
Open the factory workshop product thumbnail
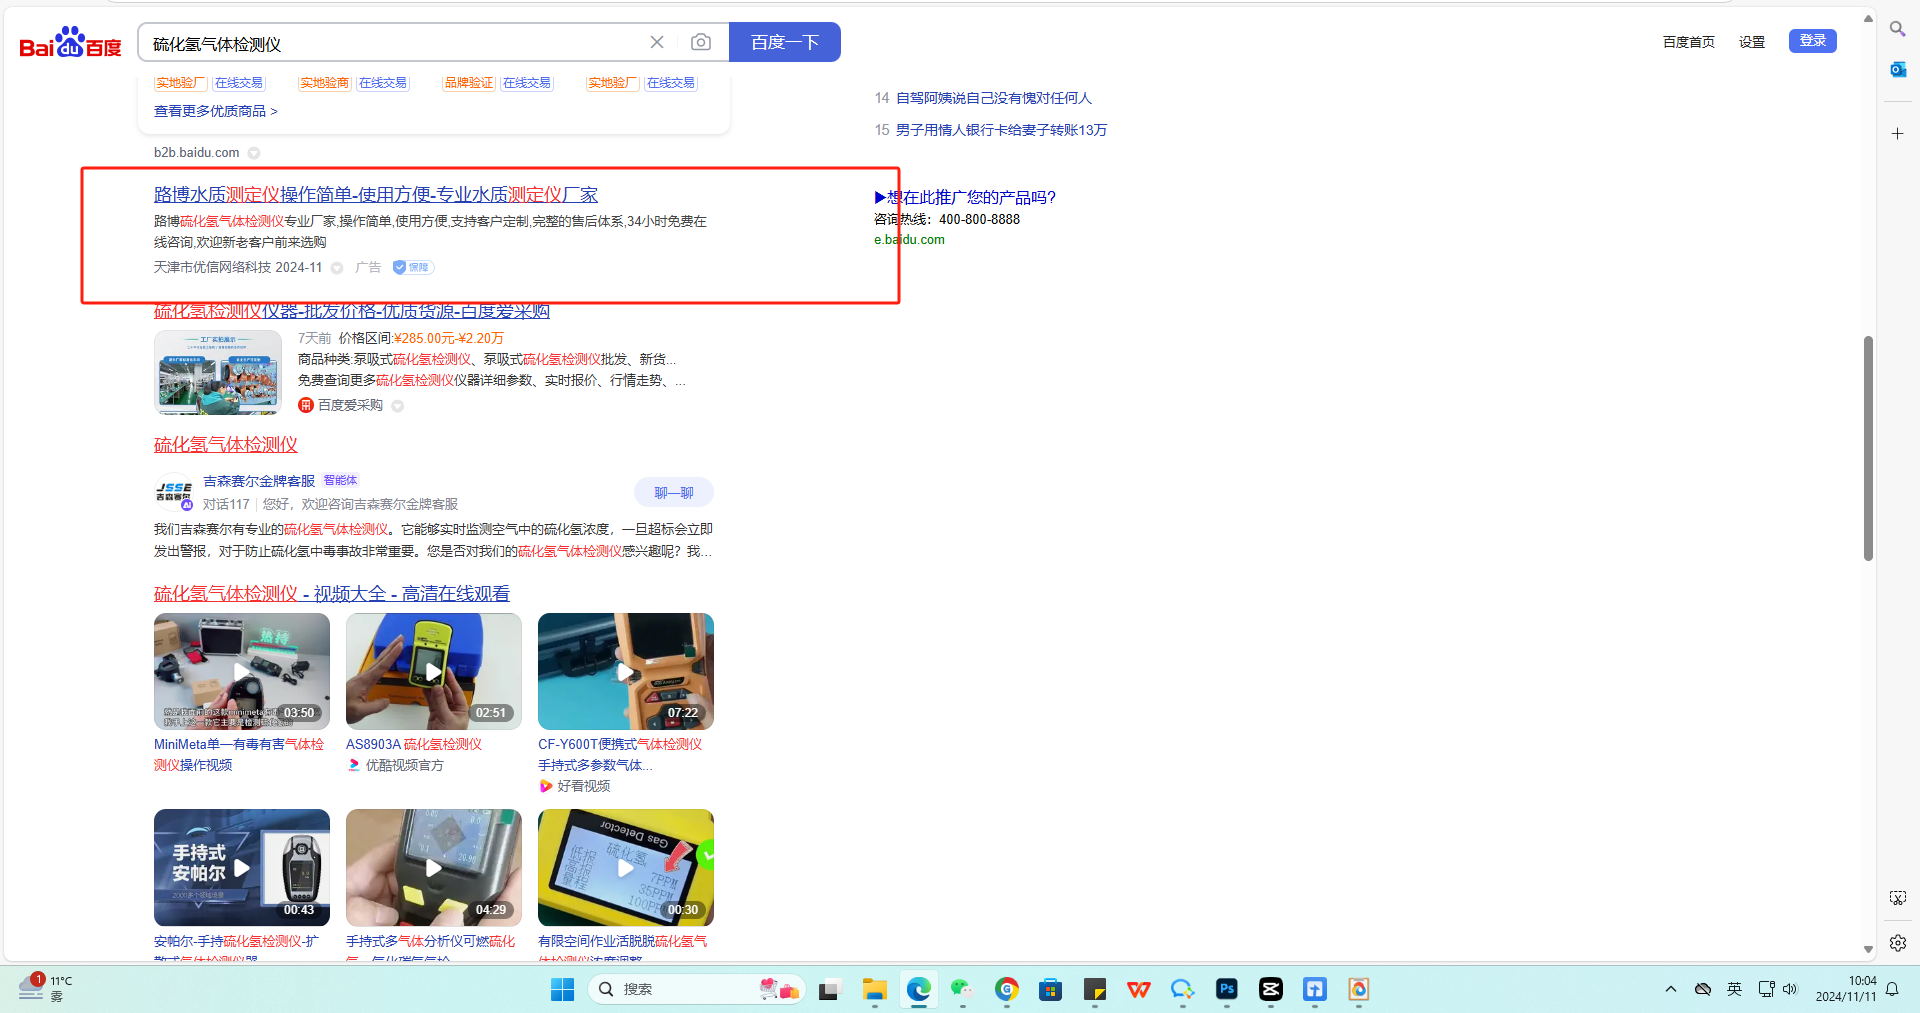[x=218, y=372]
